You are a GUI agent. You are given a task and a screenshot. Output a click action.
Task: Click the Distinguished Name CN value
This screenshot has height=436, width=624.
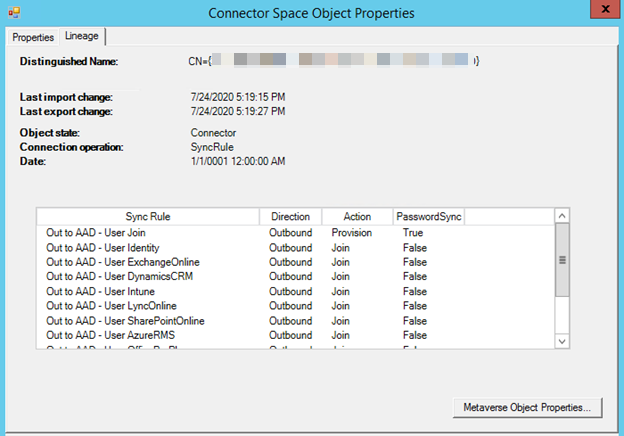point(334,61)
